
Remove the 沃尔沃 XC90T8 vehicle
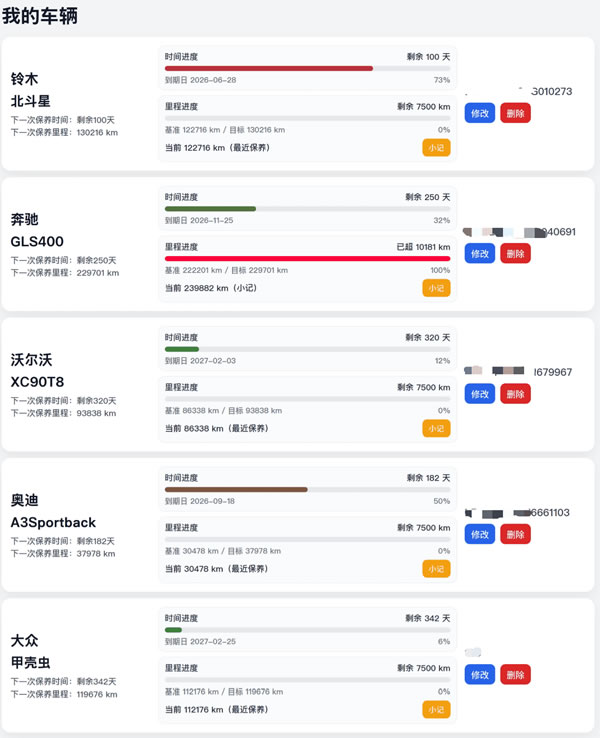coord(515,394)
